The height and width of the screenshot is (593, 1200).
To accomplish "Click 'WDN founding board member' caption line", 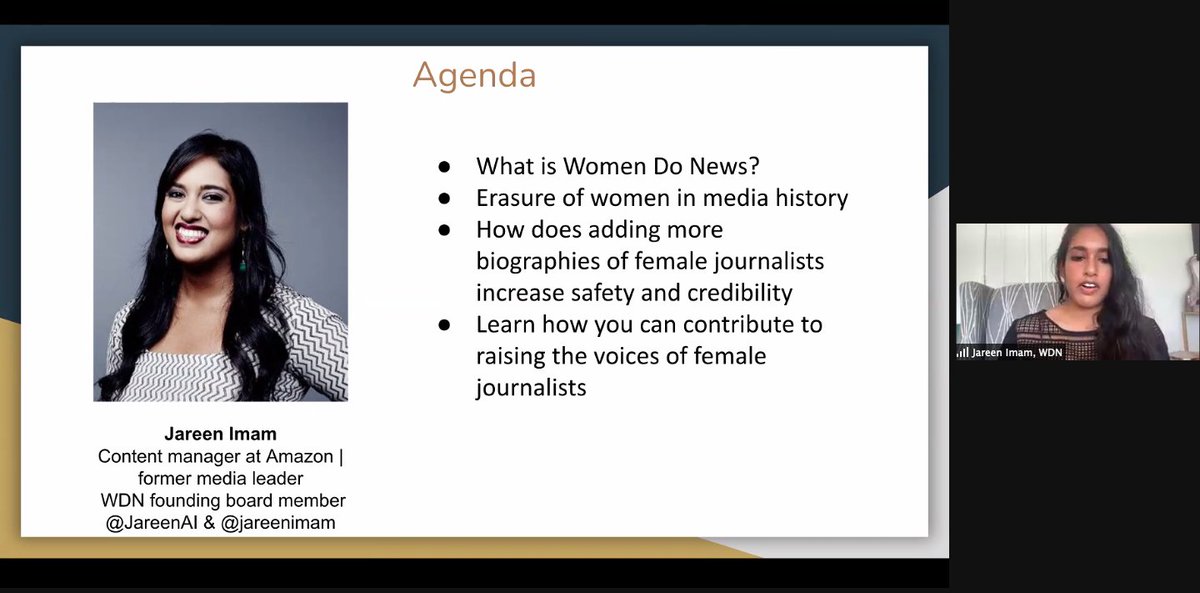I will click(224, 500).
